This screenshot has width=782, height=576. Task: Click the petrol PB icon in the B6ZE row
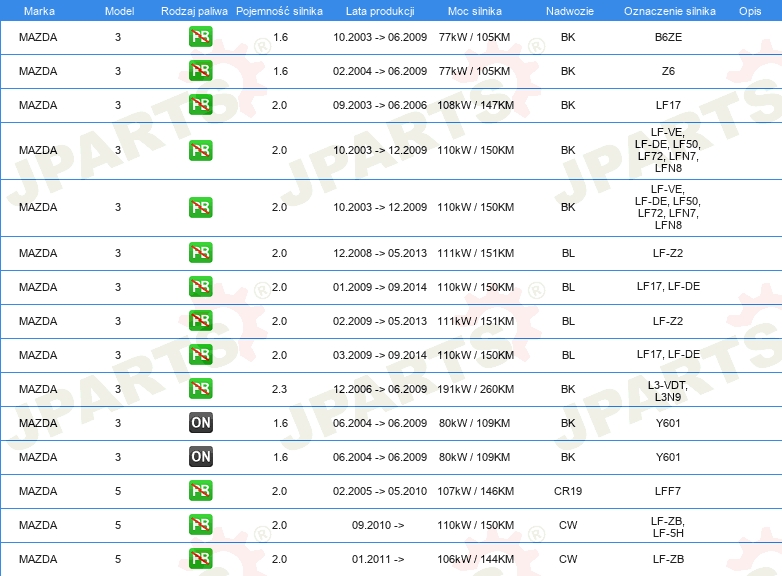tap(200, 38)
